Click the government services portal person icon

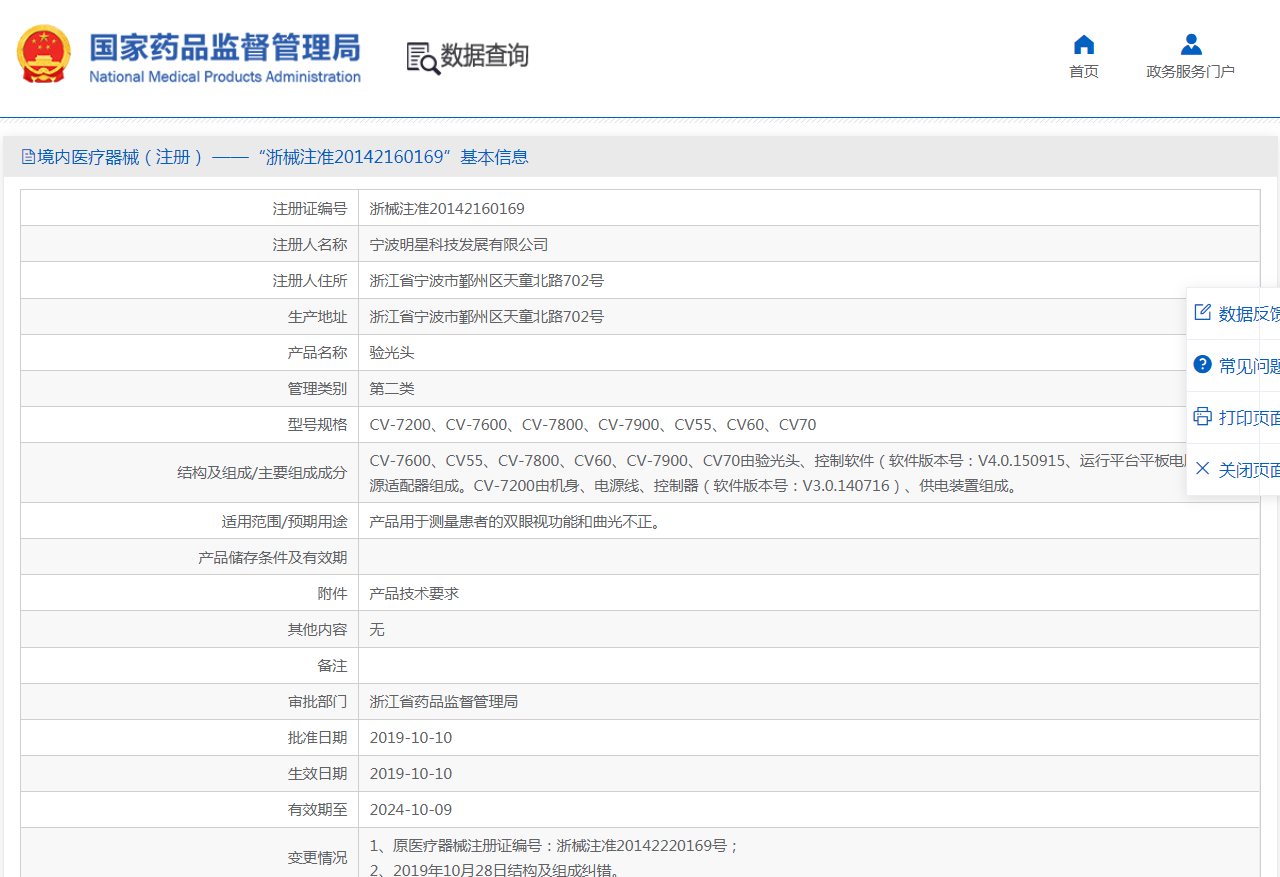tap(1190, 45)
